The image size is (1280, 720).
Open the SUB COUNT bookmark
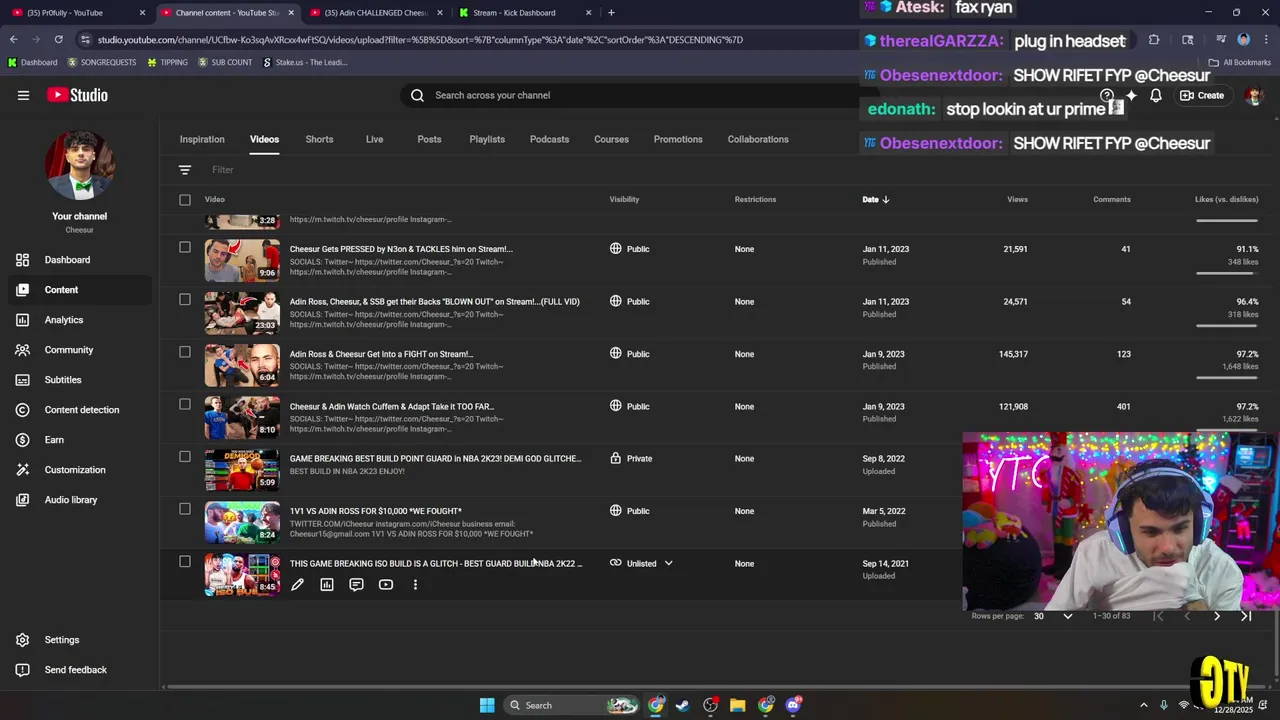click(225, 62)
